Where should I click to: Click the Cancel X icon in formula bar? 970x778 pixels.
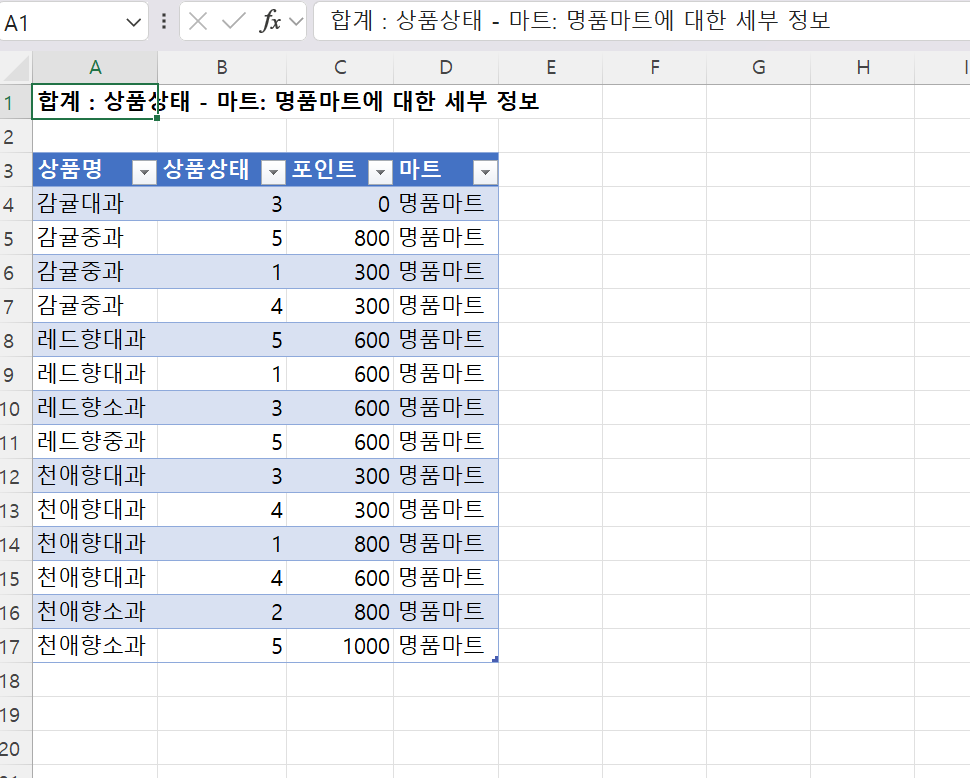tap(199, 22)
